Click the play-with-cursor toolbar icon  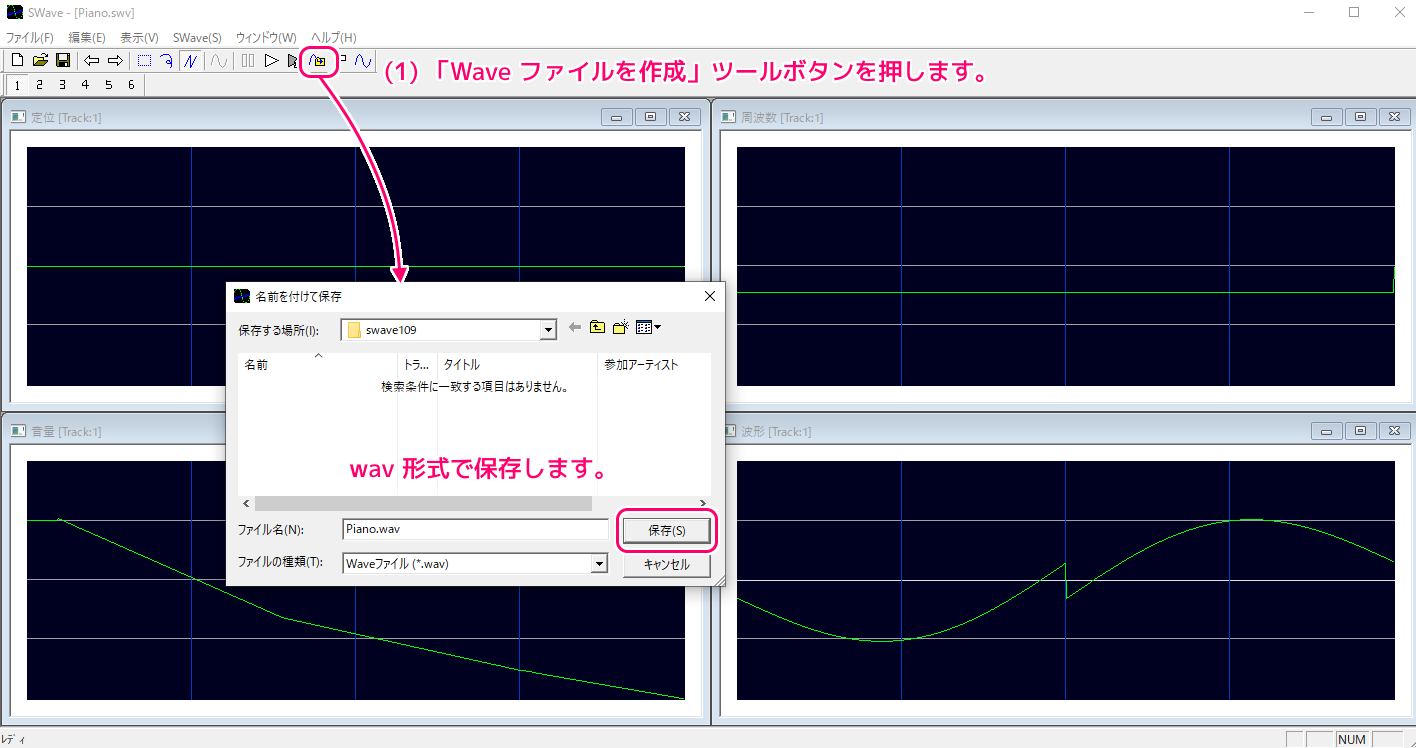coord(292,61)
